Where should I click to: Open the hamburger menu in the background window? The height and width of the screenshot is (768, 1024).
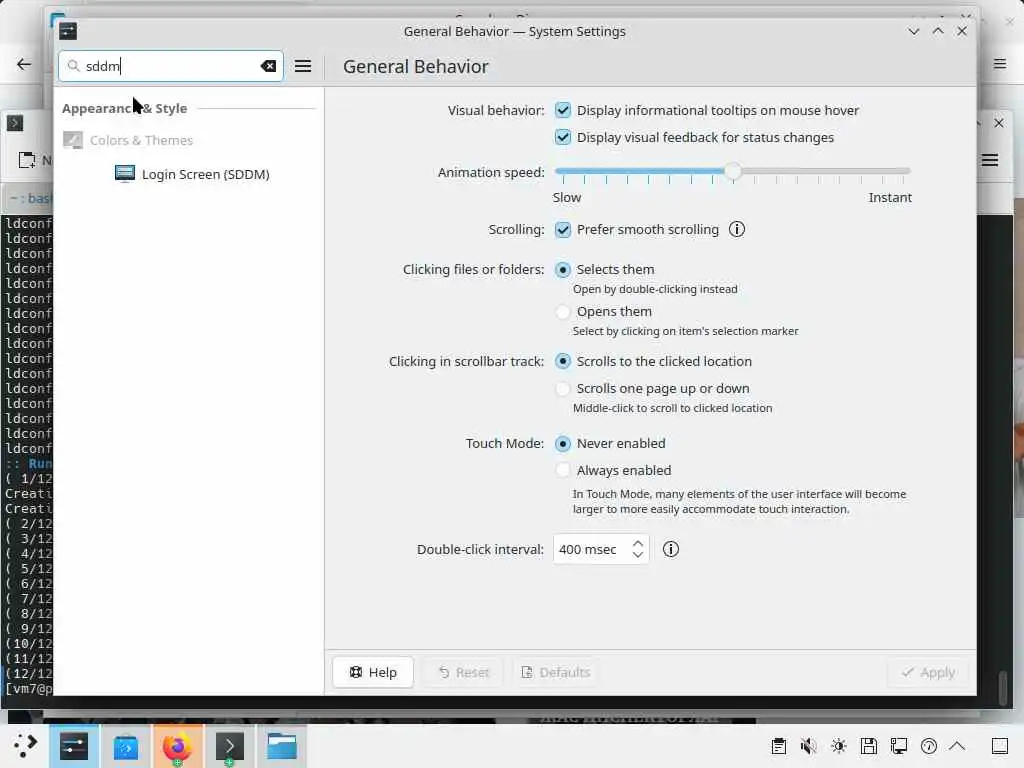click(1000, 64)
